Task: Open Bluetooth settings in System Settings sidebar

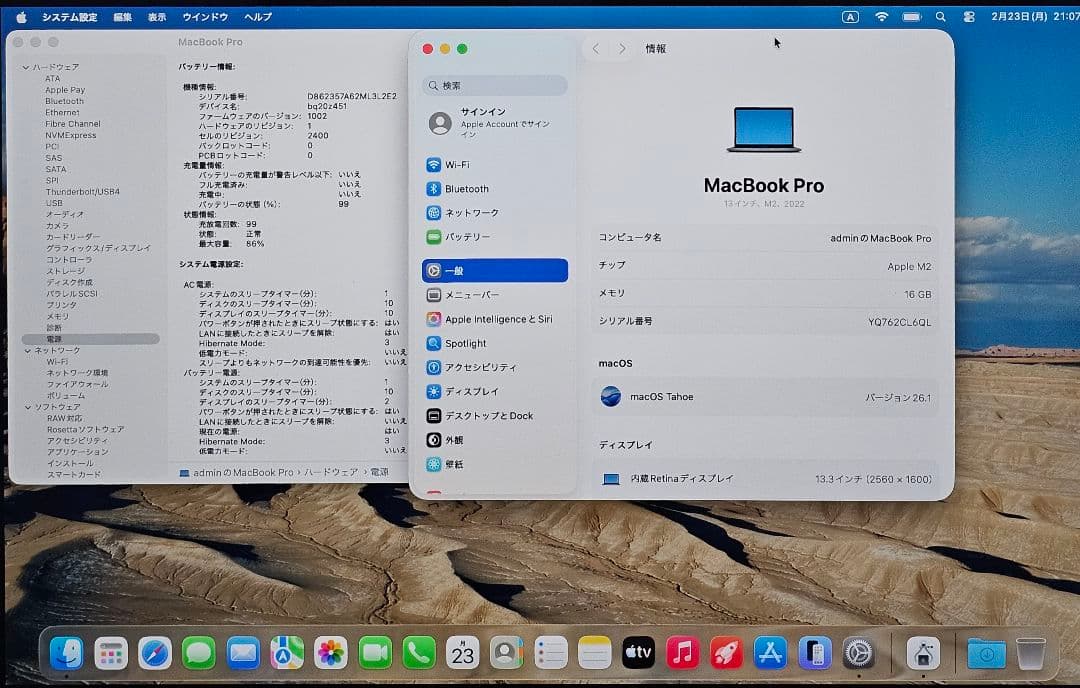Action: [495, 189]
